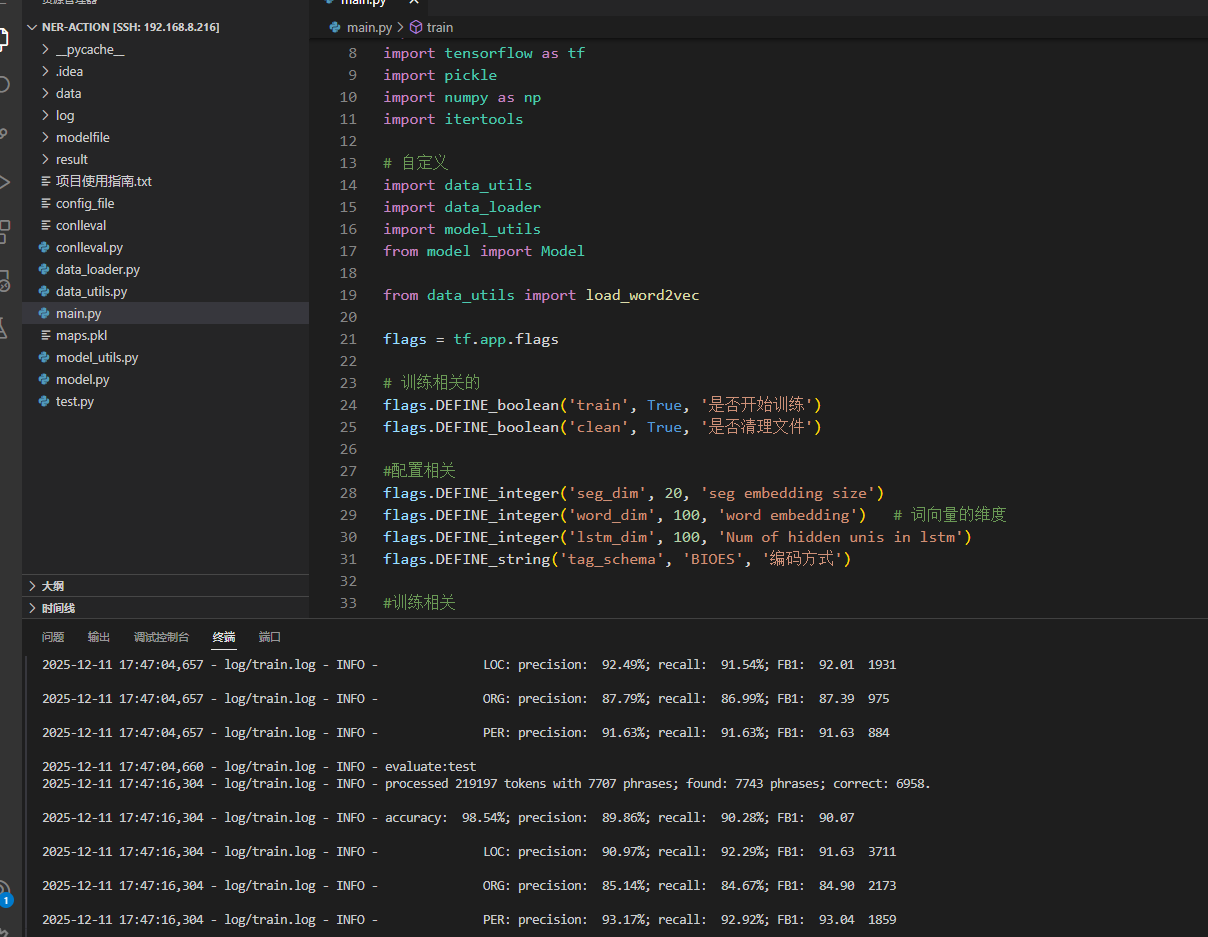The width and height of the screenshot is (1208, 937).
Task: Click terminal line 'evaluate:test'
Action: (x=259, y=767)
